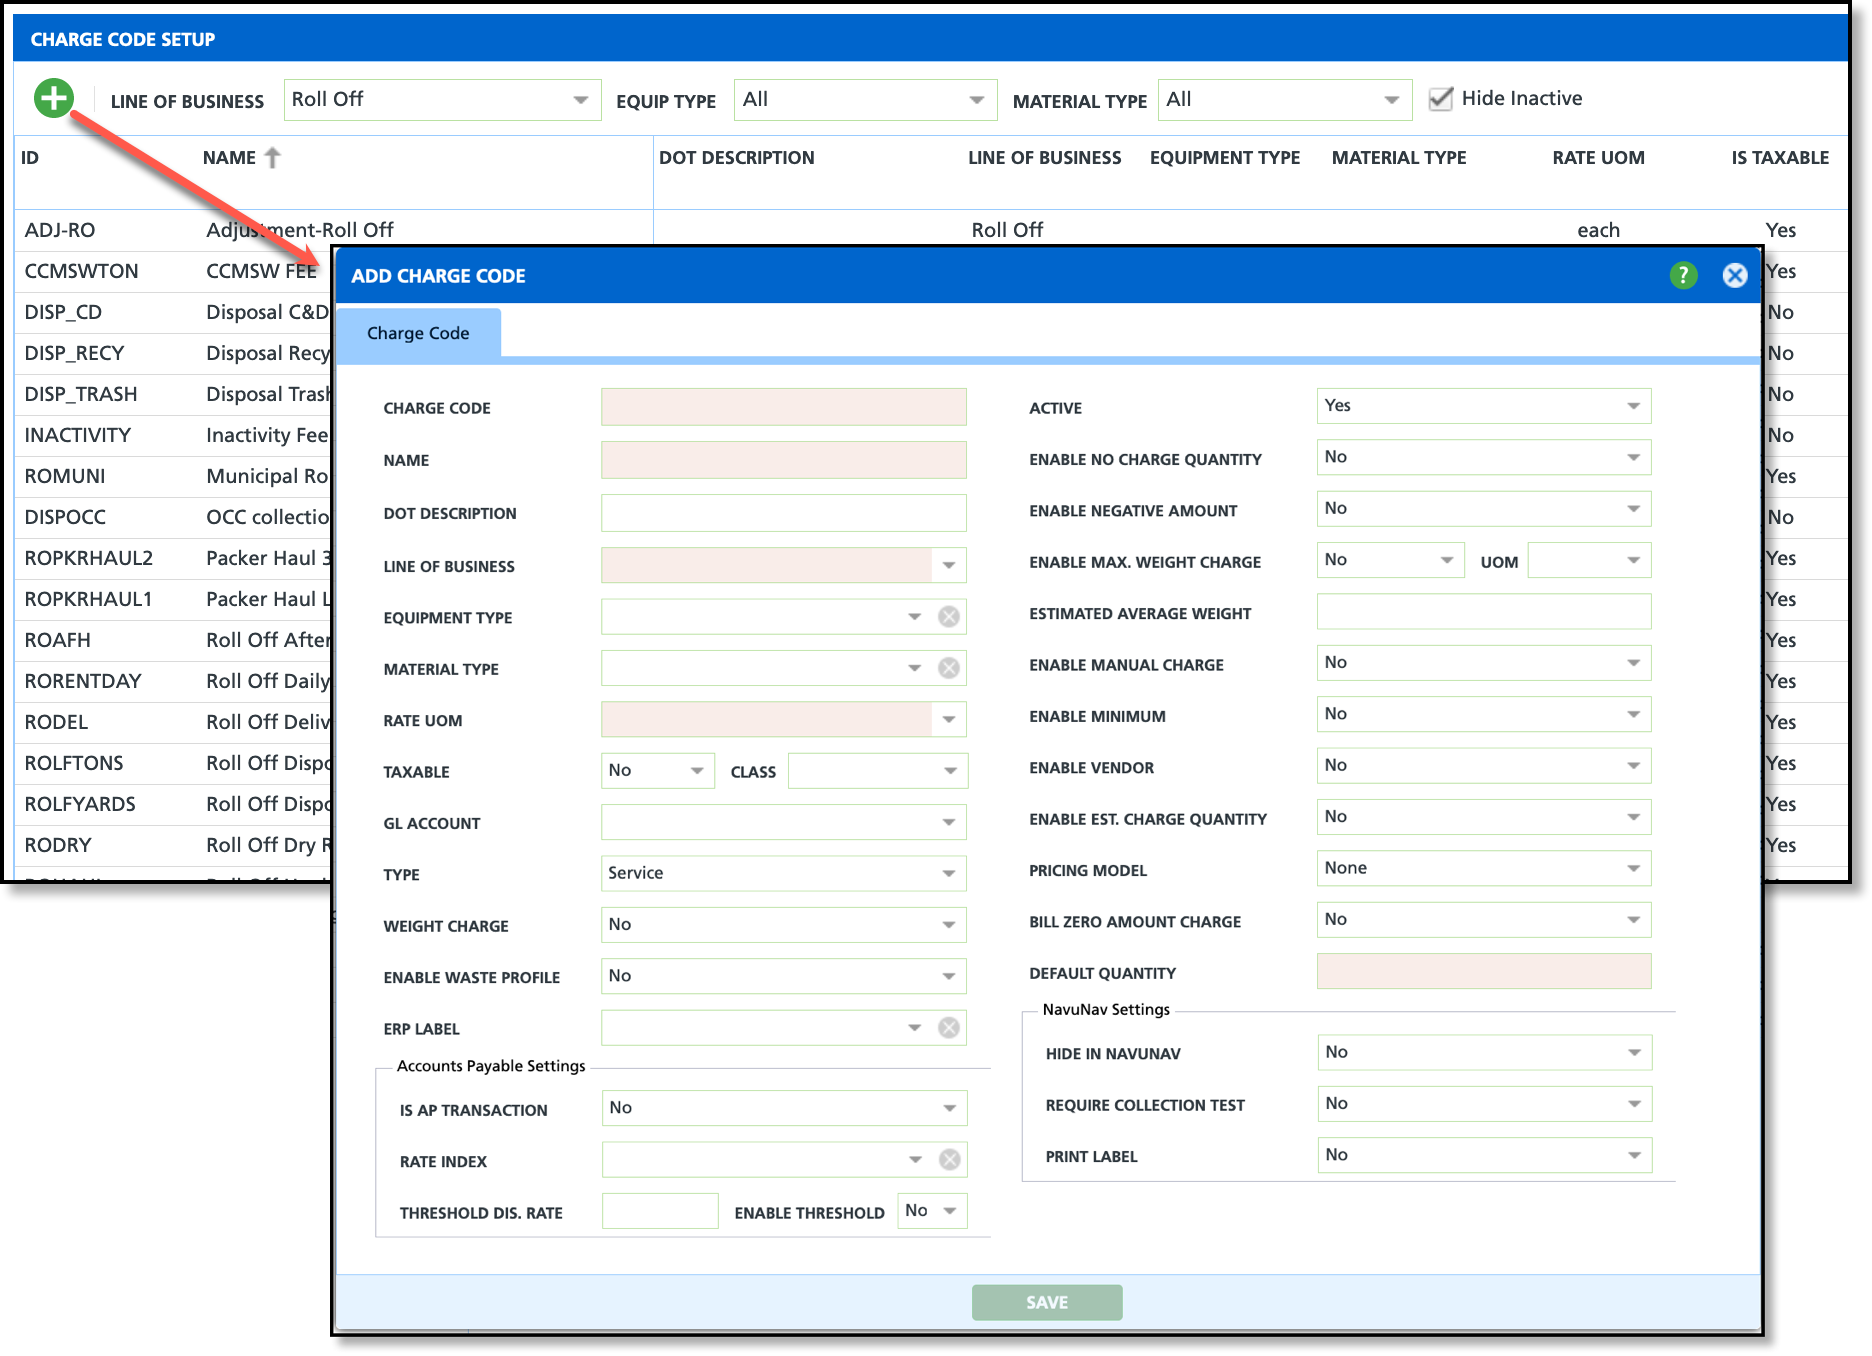
Task: Close the Add Charge Code dialog
Action: [1735, 275]
